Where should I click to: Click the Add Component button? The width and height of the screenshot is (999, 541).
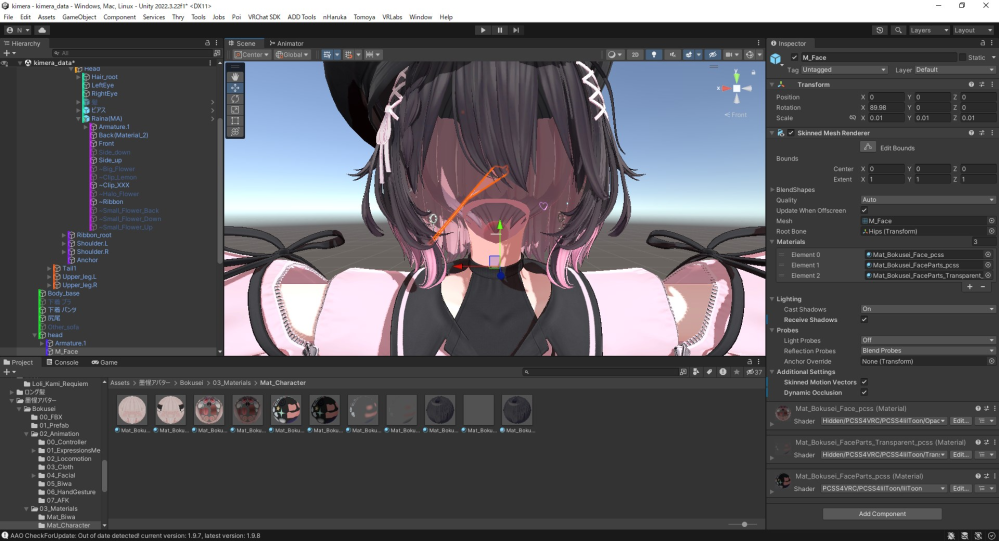(x=882, y=514)
